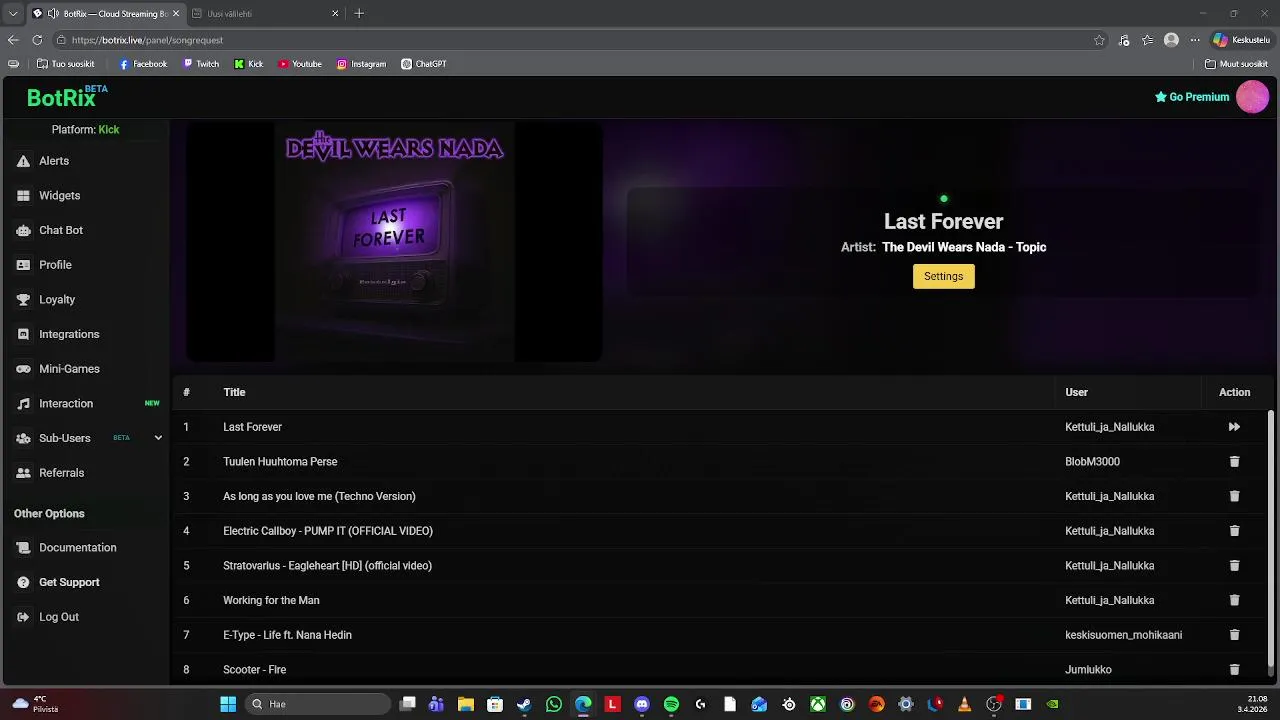Click Jumiukko user name
This screenshot has height=720, width=1280.
[1088, 670]
